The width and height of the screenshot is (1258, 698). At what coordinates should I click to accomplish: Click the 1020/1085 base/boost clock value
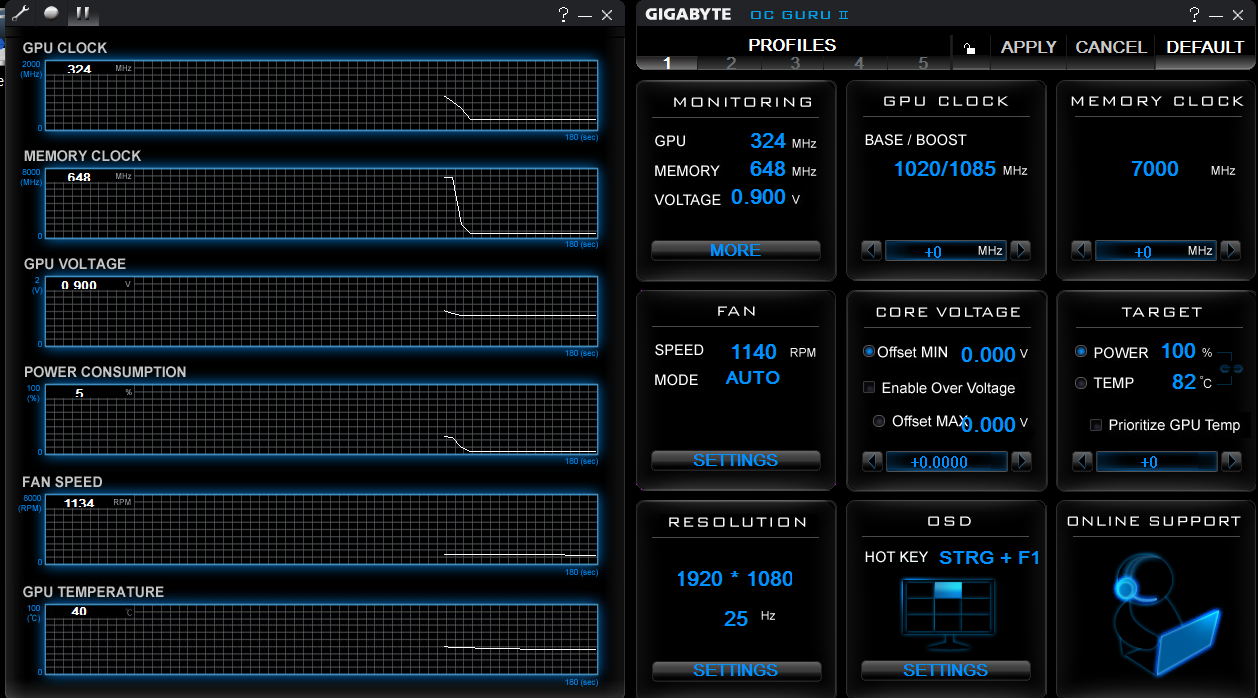point(945,169)
